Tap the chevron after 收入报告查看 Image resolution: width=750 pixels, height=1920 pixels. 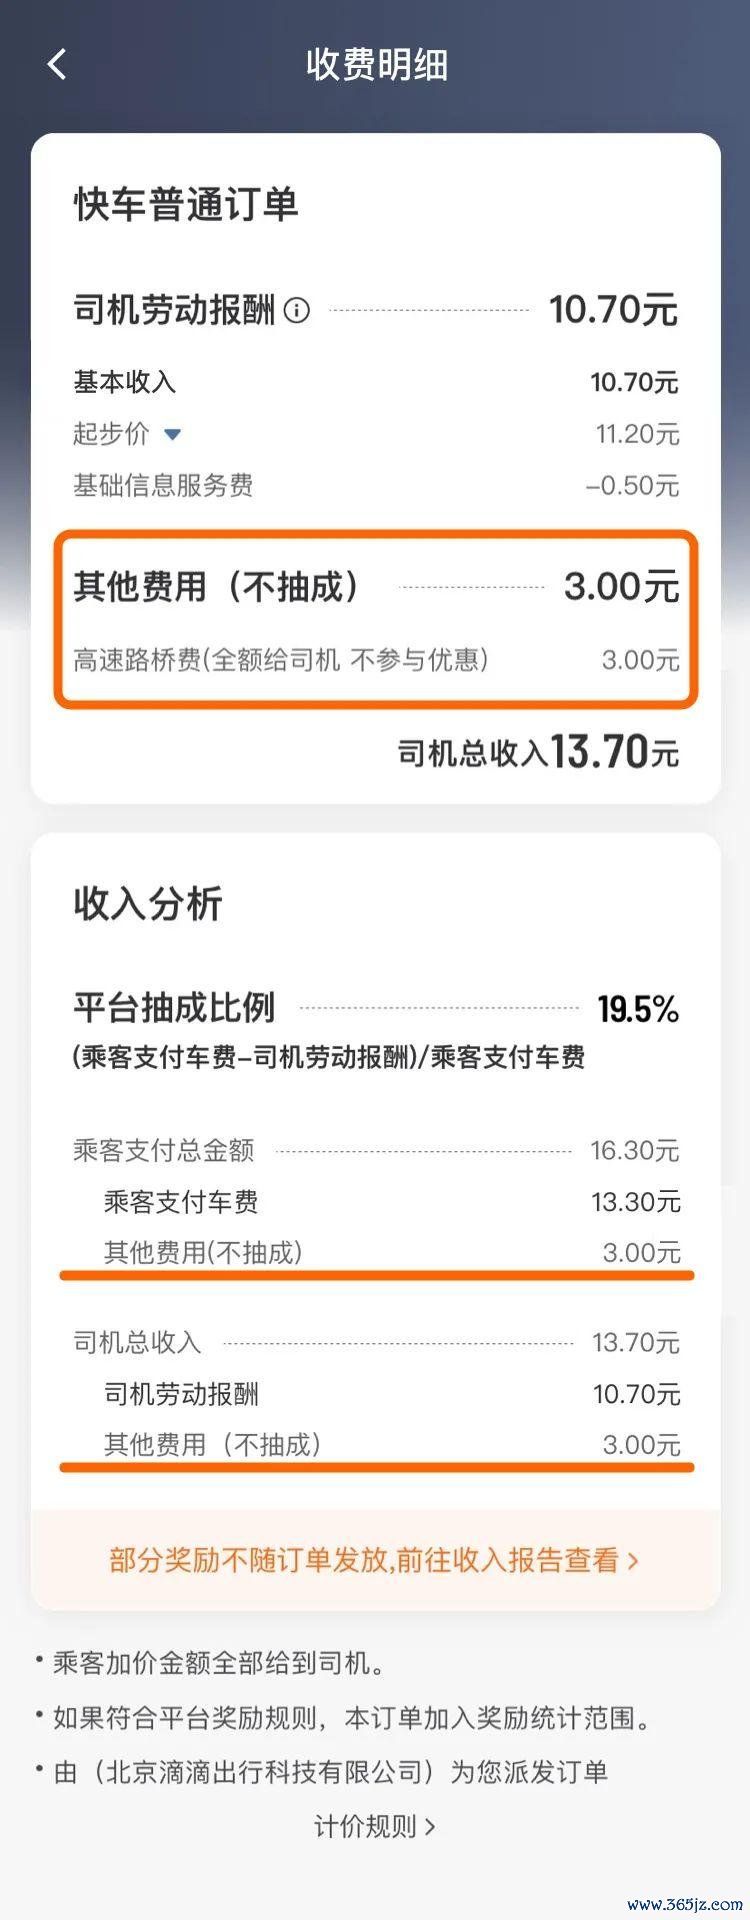tap(632, 1560)
